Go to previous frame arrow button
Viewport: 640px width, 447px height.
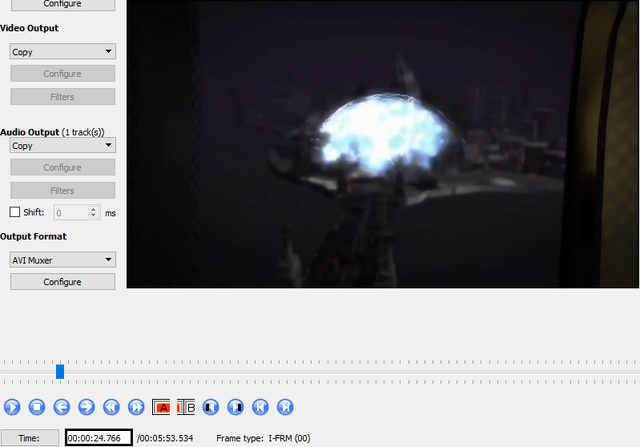[x=62, y=407]
